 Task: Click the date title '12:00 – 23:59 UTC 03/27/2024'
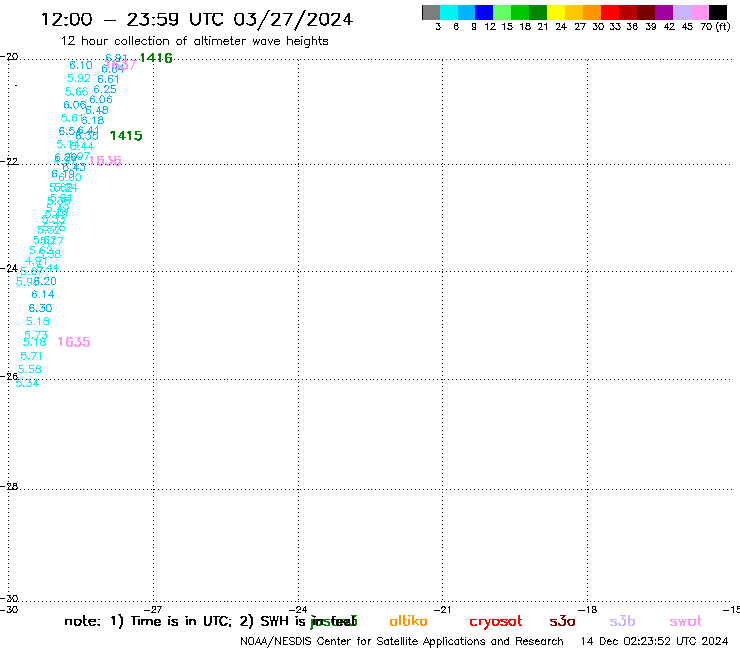pos(197,19)
